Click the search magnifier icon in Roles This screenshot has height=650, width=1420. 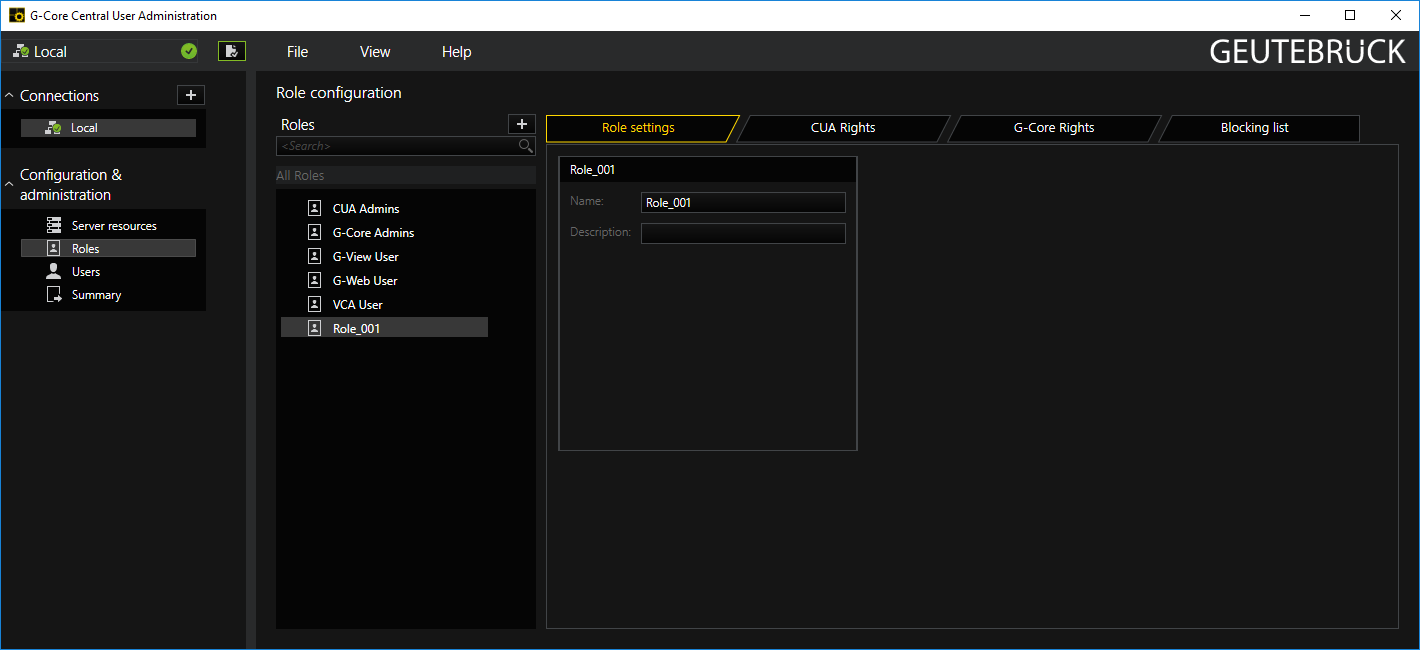pyautogui.click(x=525, y=146)
